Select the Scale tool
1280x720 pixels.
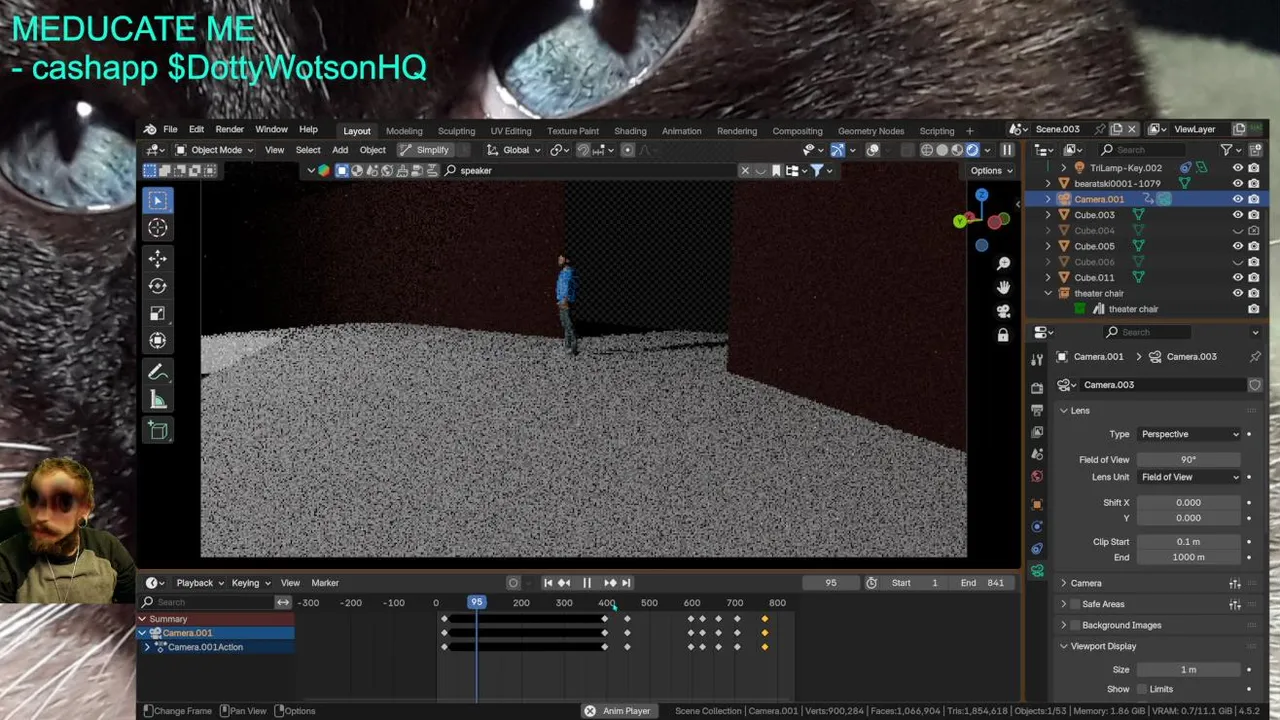(x=158, y=314)
